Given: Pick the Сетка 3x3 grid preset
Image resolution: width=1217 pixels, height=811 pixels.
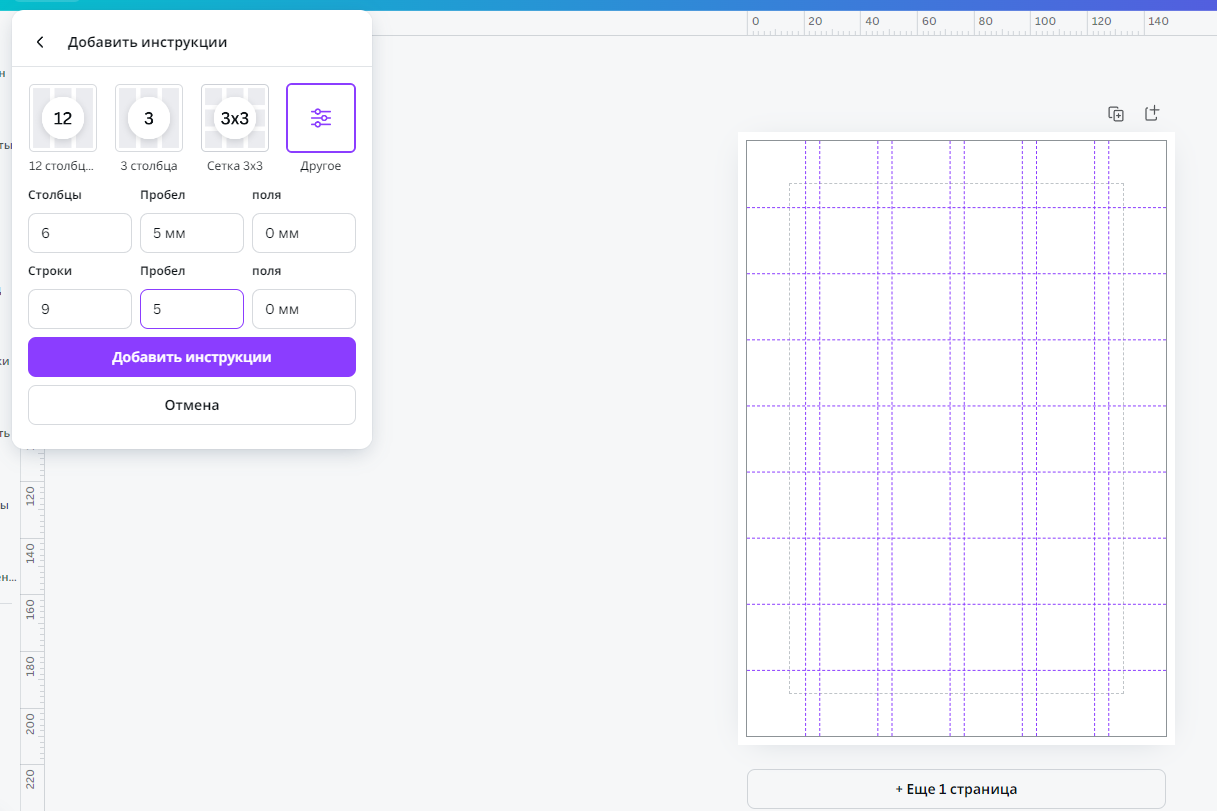Looking at the screenshot, I should tap(235, 118).
